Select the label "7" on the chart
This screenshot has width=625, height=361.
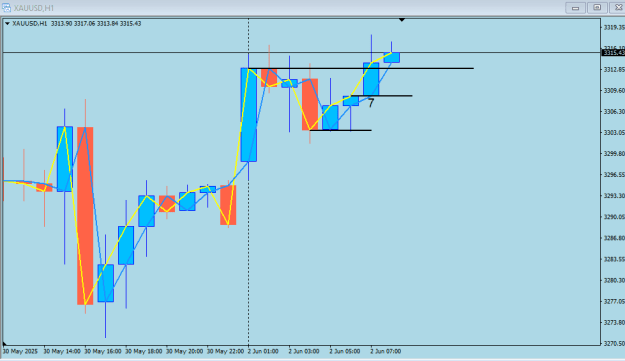tap(371, 103)
